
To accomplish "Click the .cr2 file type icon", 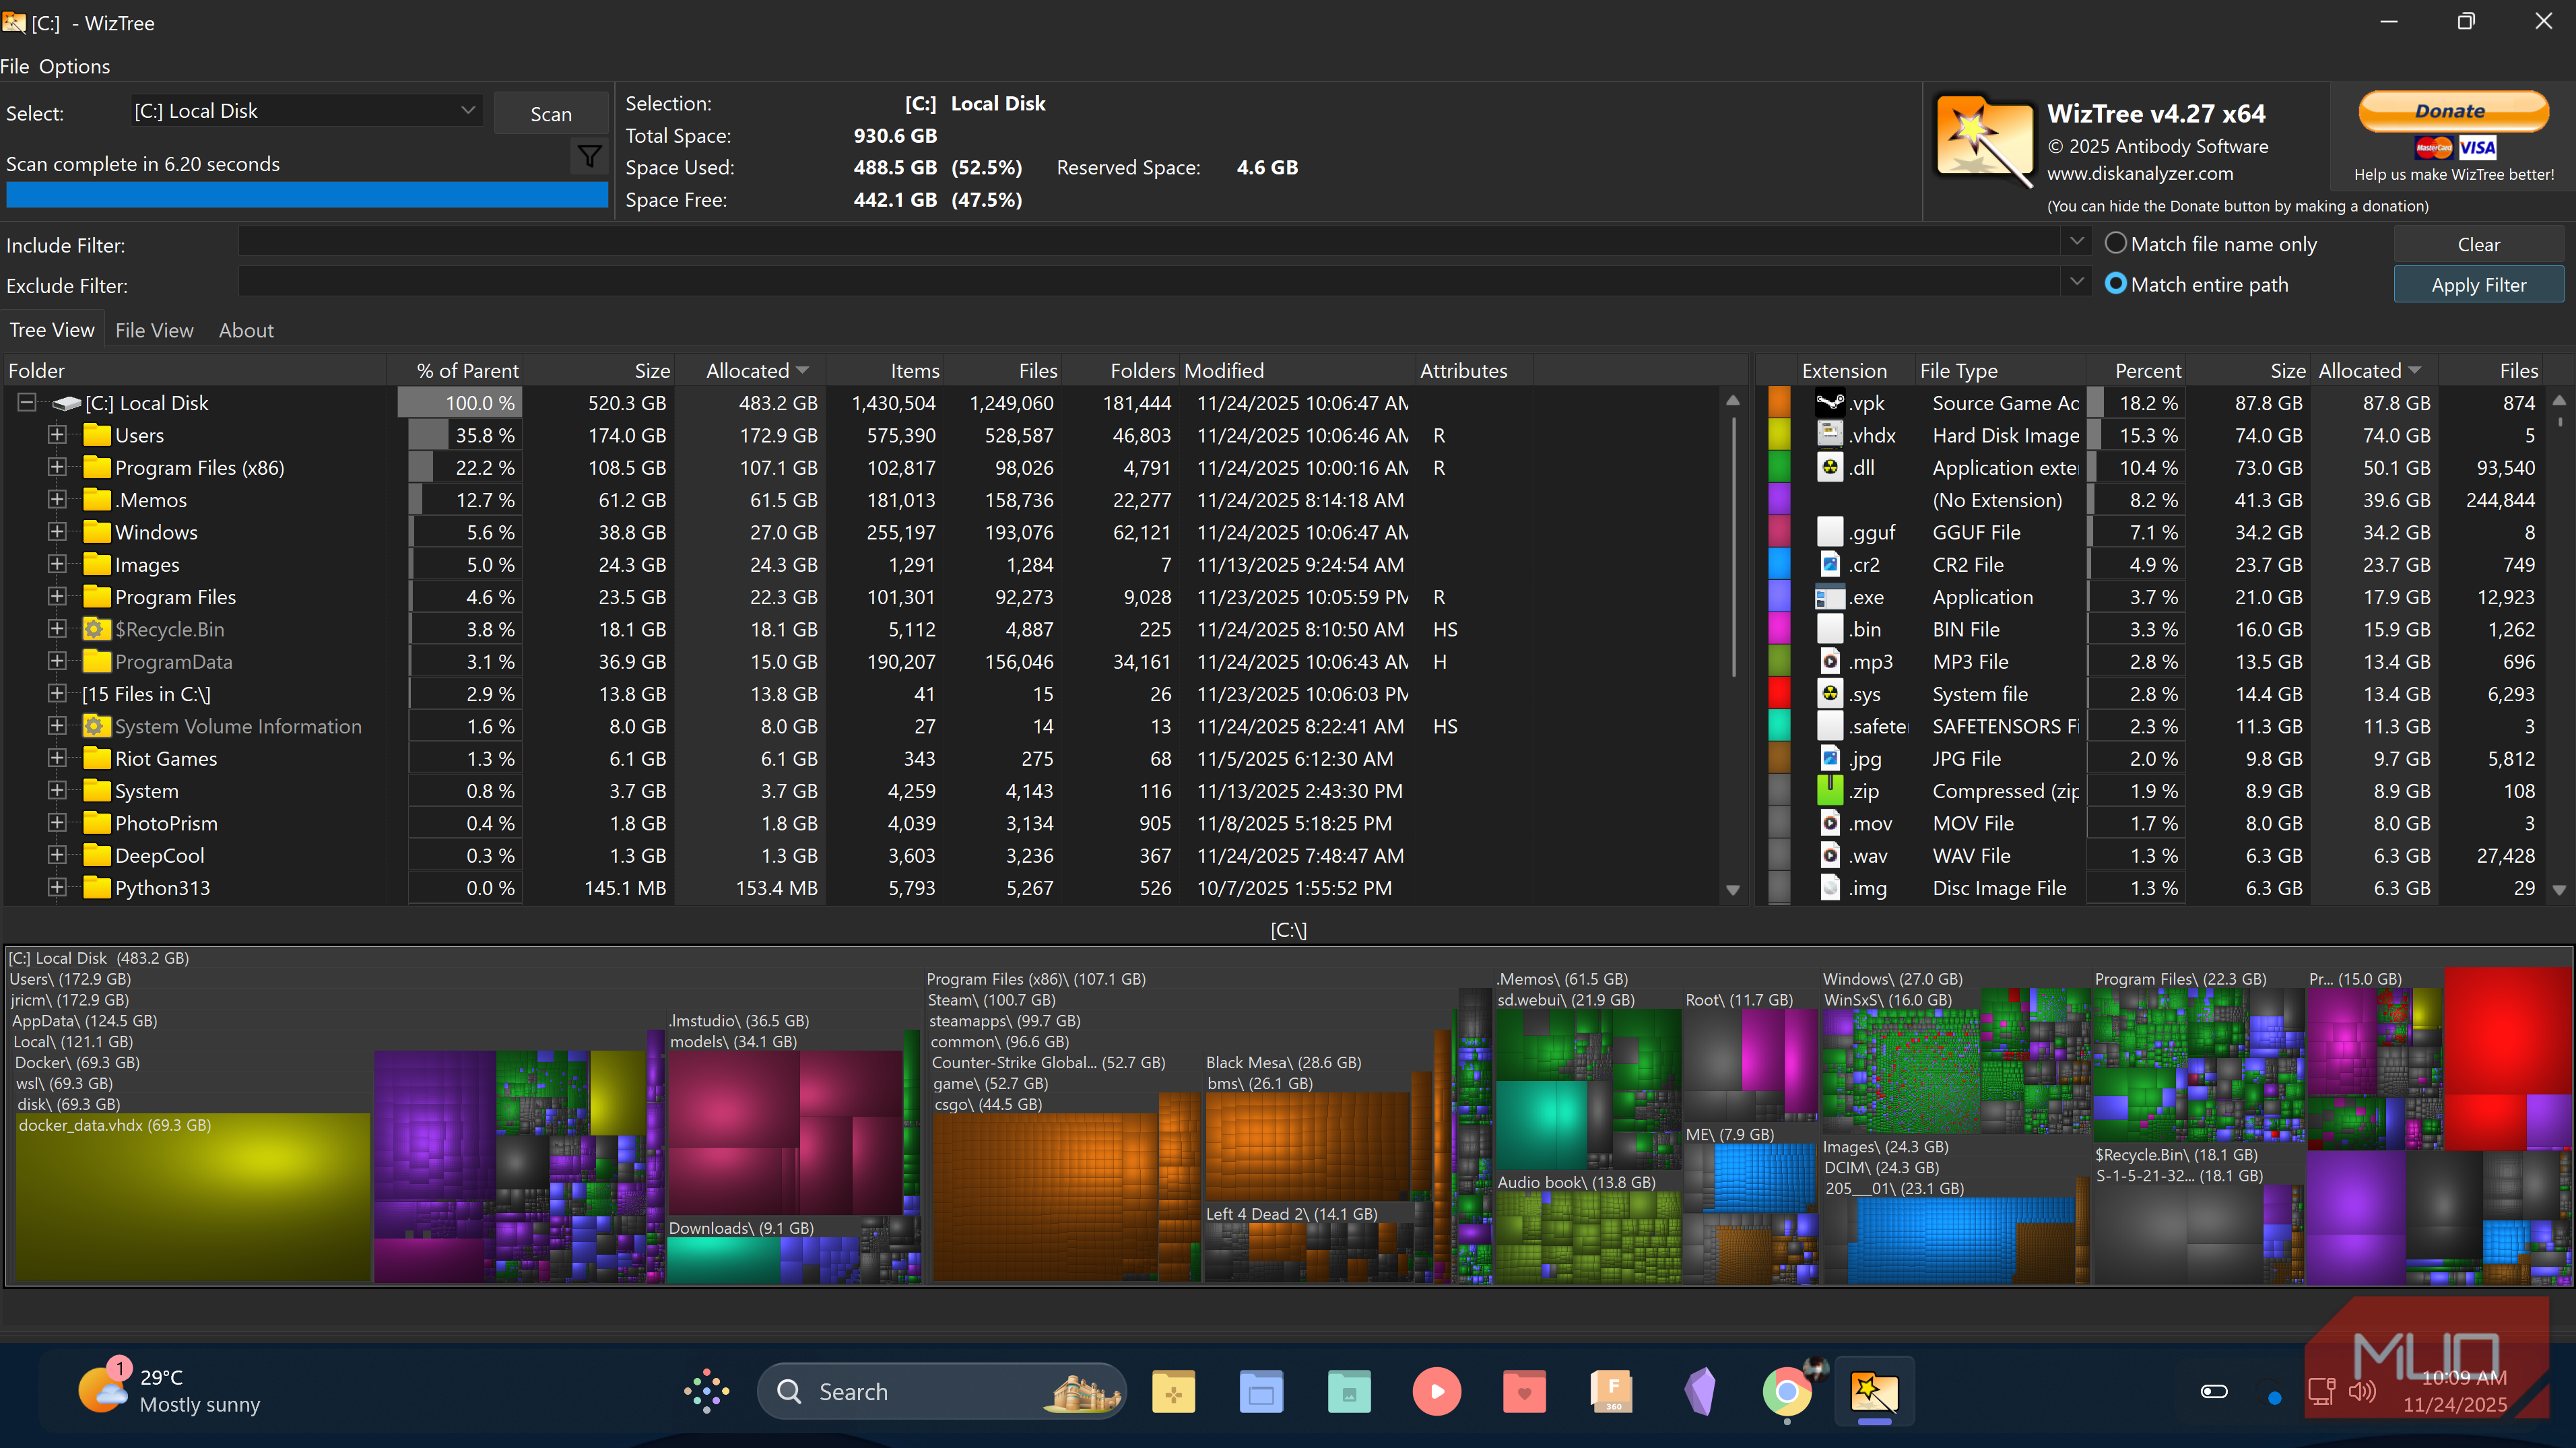I will tap(1829, 564).
